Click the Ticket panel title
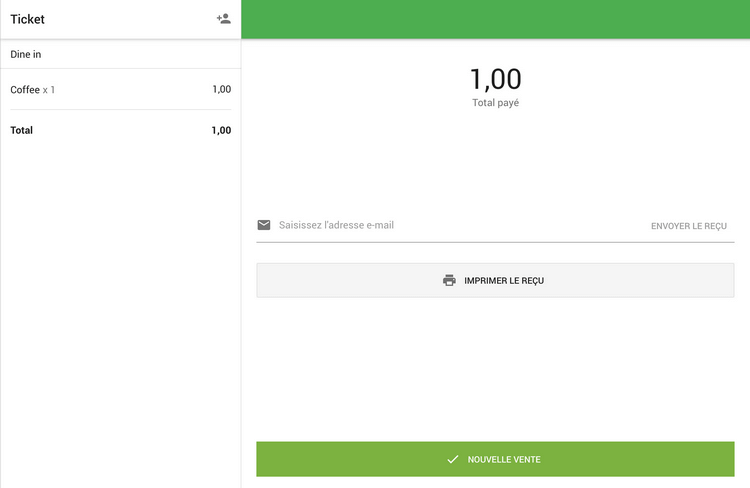 (x=28, y=19)
